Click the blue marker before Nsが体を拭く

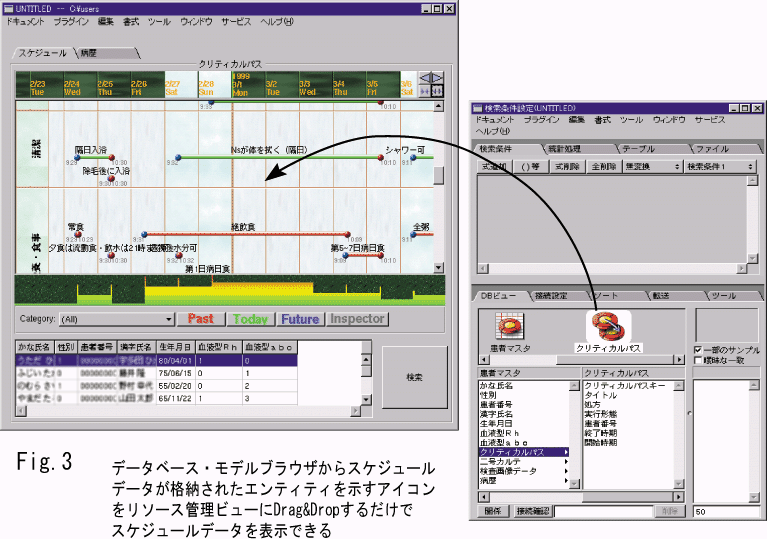[177, 157]
